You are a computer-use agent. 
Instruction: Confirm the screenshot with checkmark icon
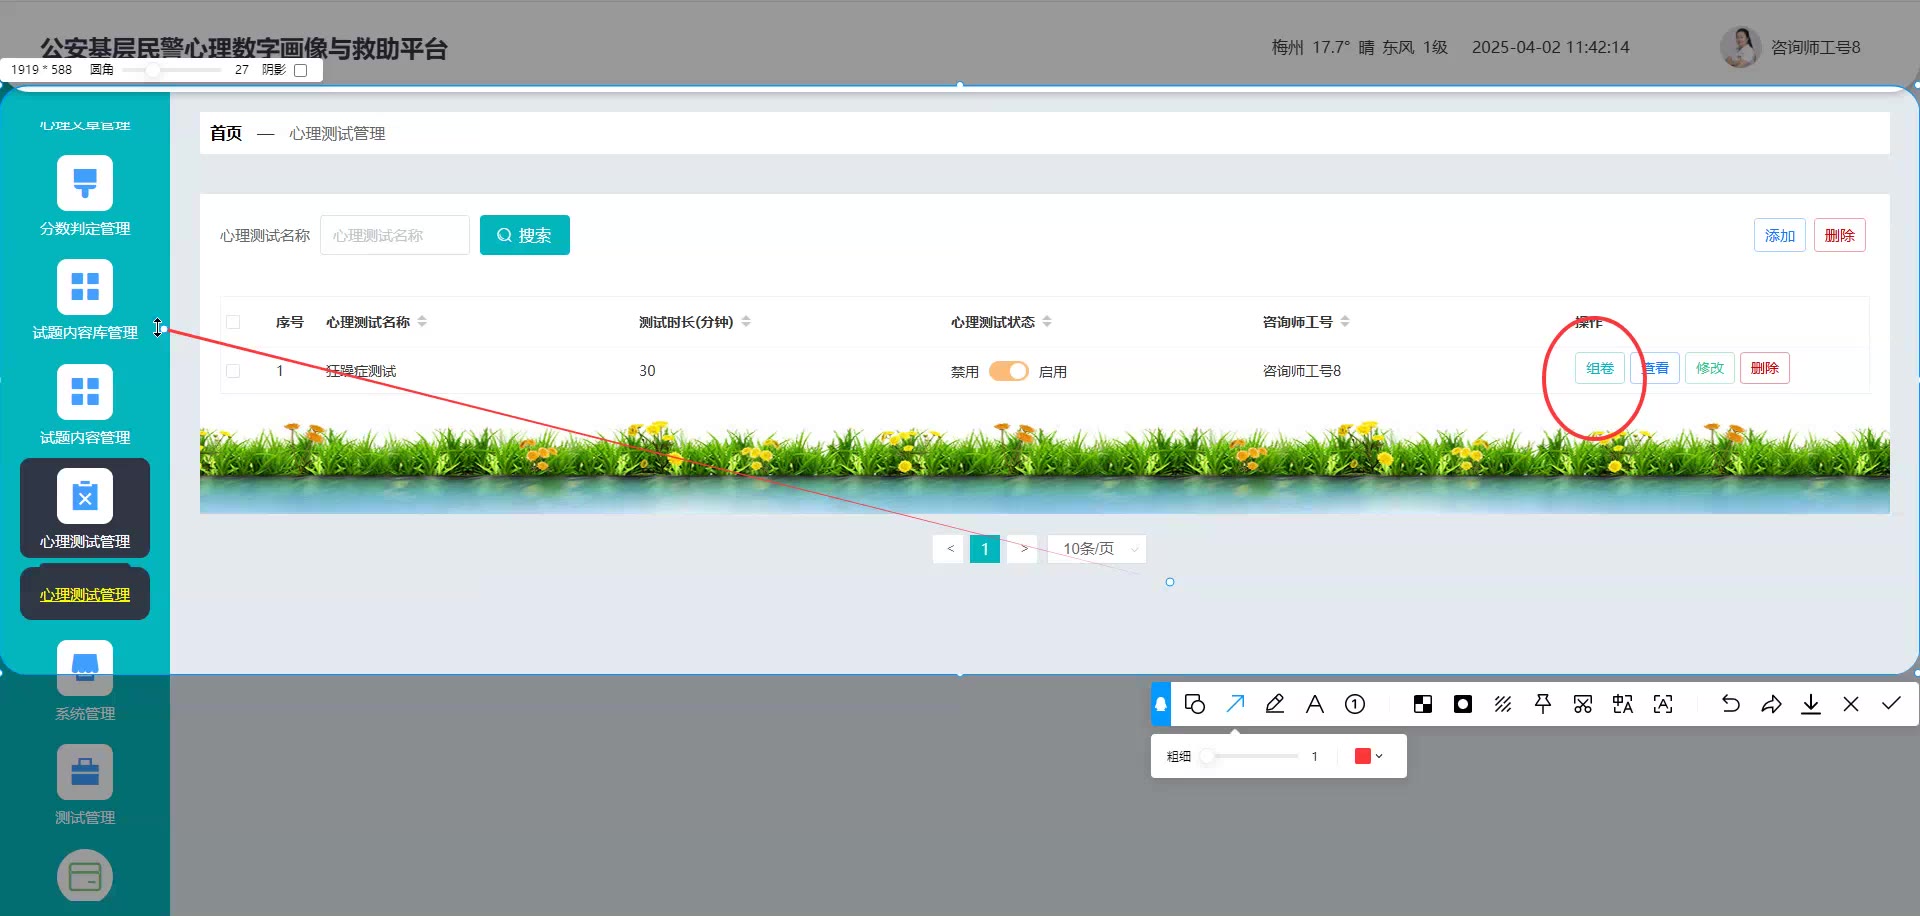tap(1891, 704)
